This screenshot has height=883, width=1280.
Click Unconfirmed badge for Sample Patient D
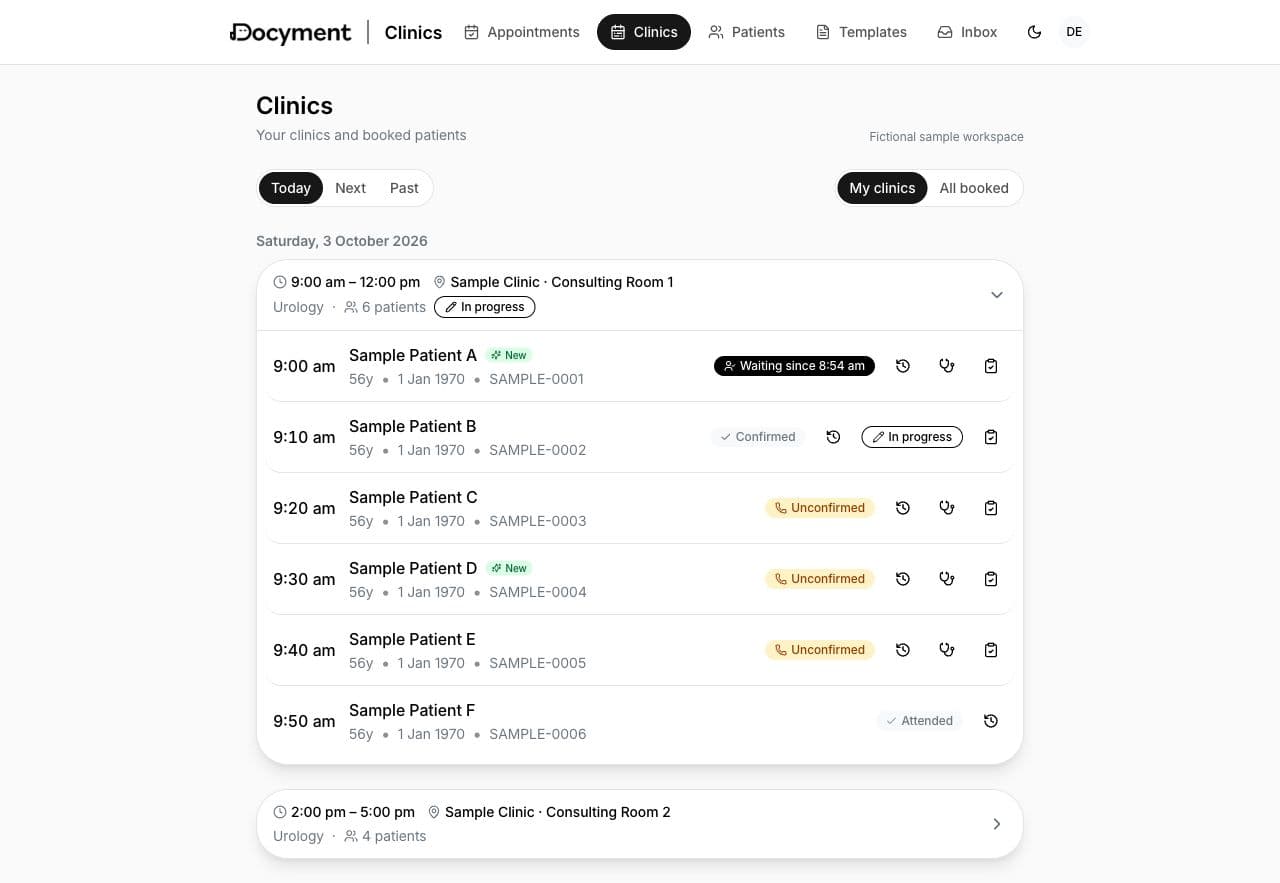[x=820, y=579]
